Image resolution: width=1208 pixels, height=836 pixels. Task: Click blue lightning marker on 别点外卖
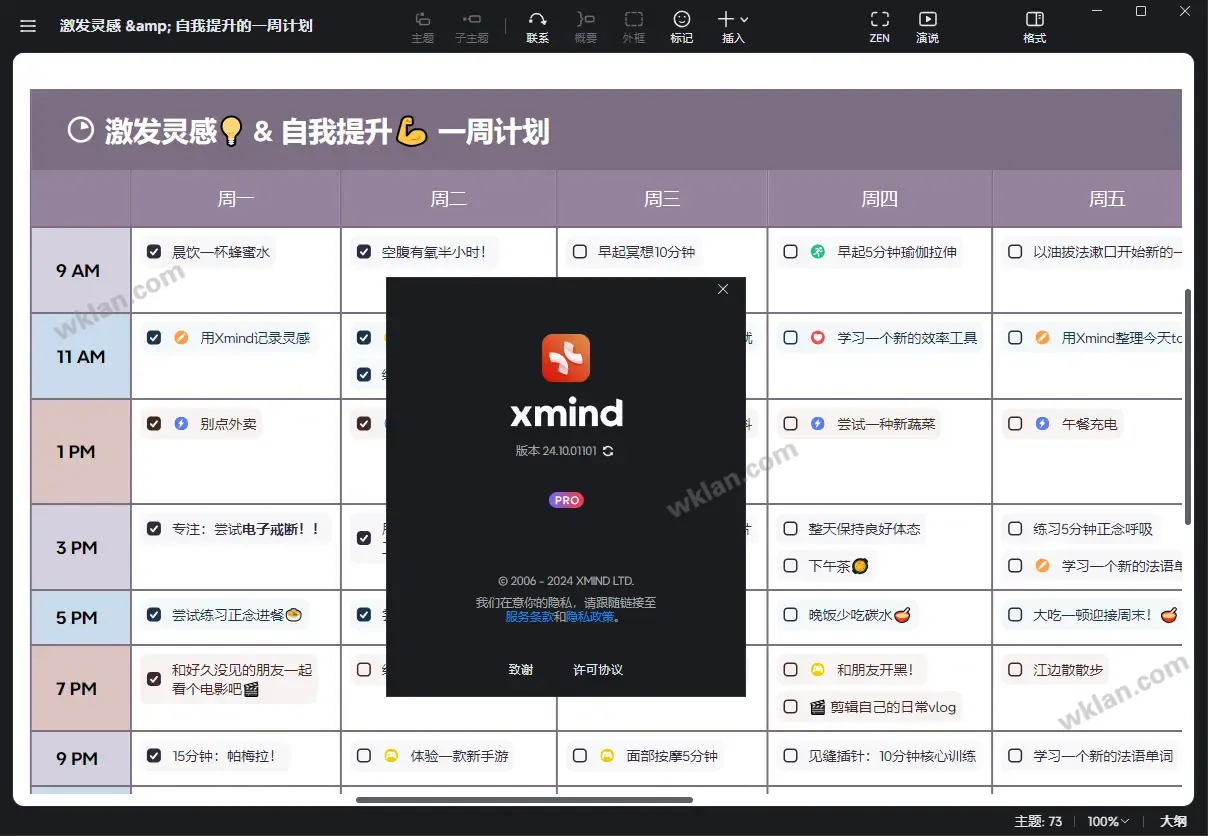coord(181,424)
